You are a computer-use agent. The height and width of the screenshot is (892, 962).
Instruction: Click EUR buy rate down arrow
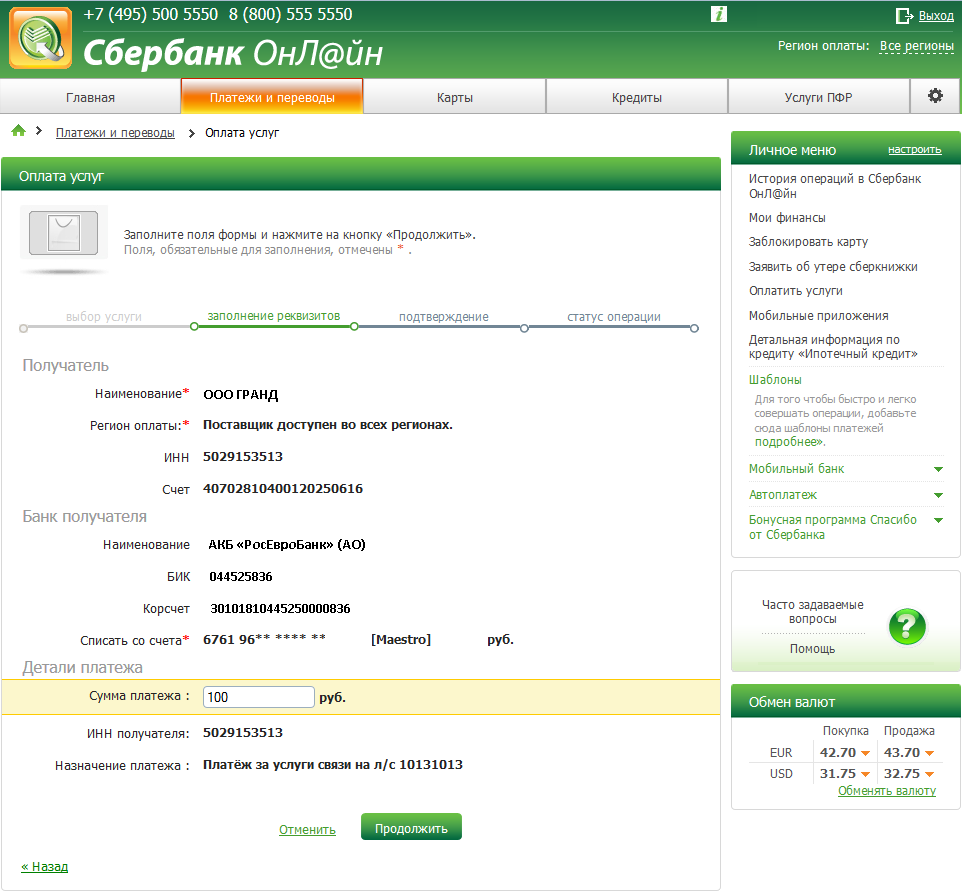[x=866, y=753]
